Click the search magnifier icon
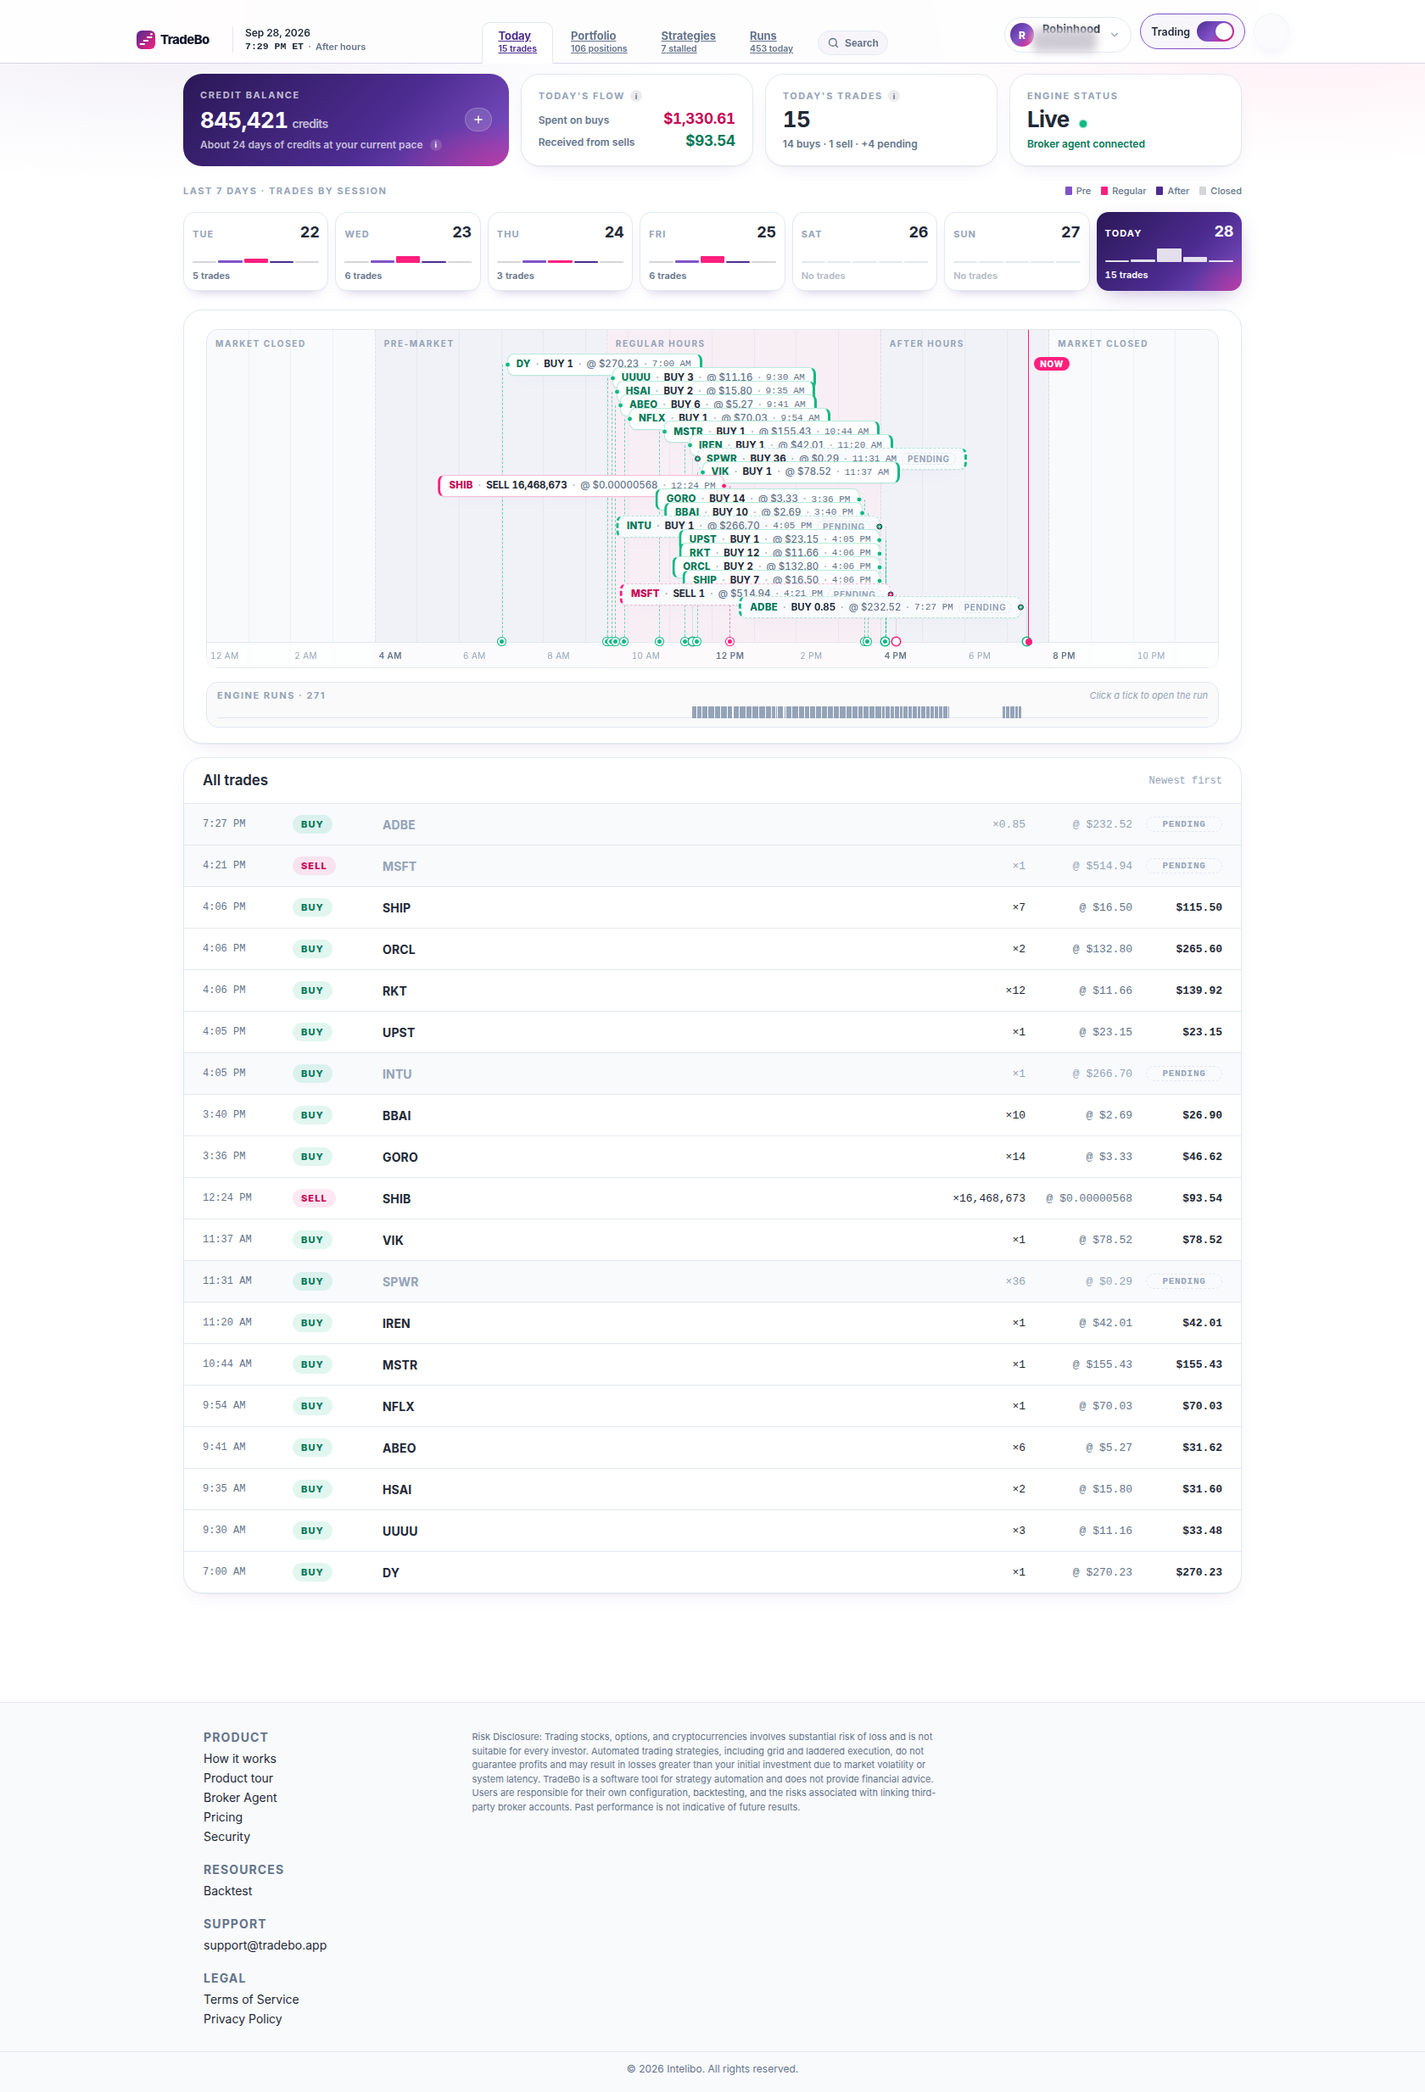Image resolution: width=1425 pixels, height=2092 pixels. click(833, 43)
